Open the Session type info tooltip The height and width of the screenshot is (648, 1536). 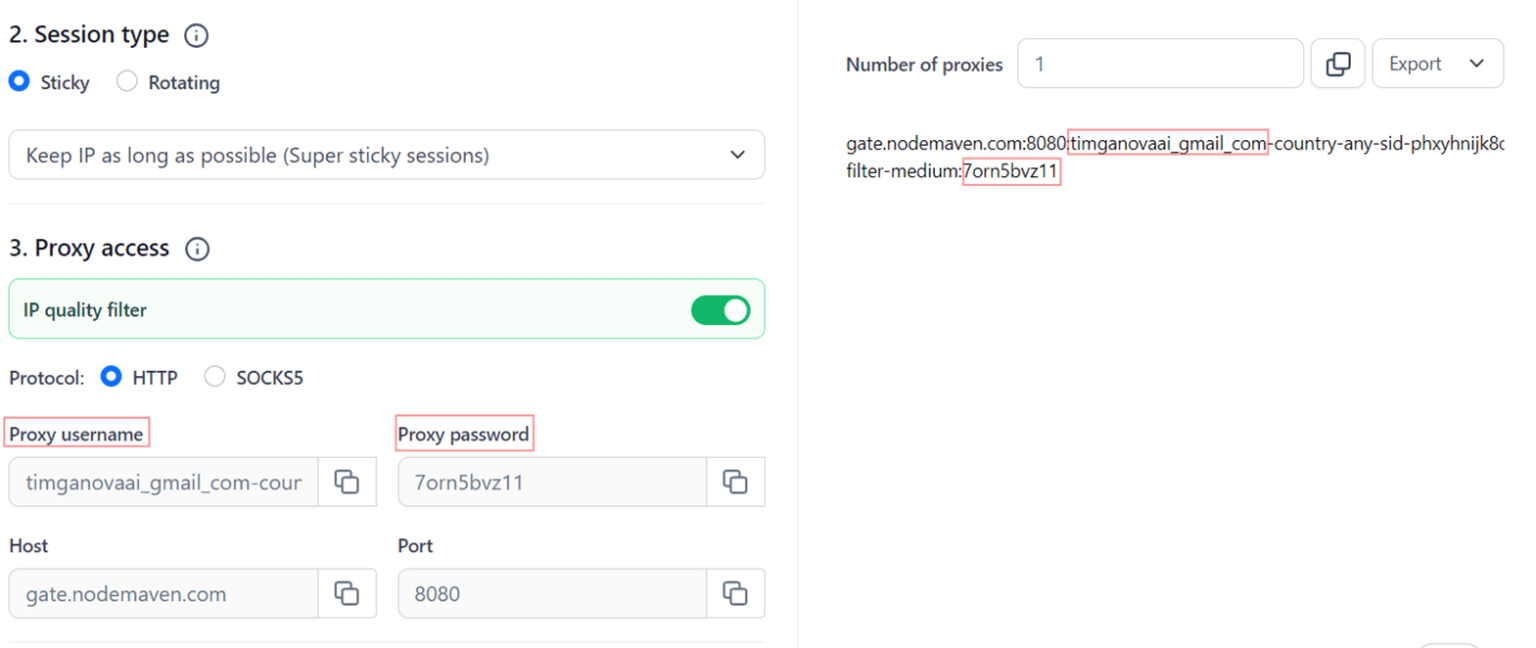[x=196, y=35]
